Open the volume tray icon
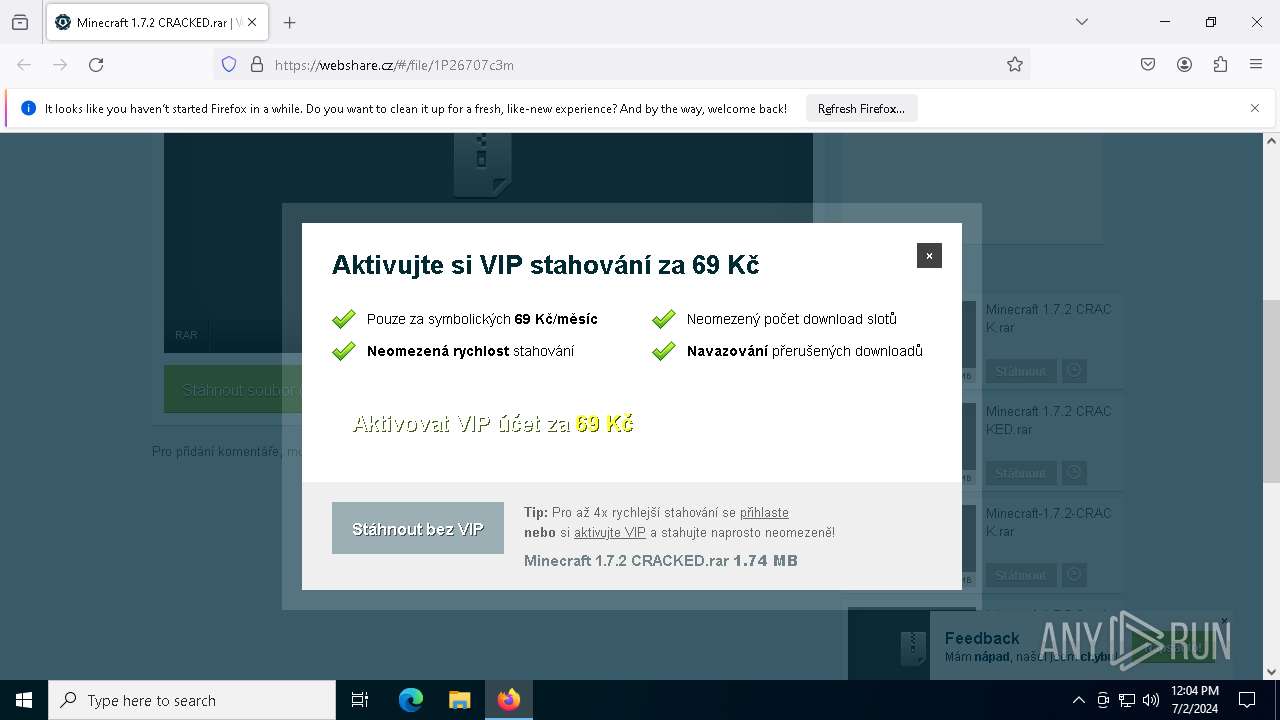Image resolution: width=1280 pixels, height=720 pixels. (1151, 700)
